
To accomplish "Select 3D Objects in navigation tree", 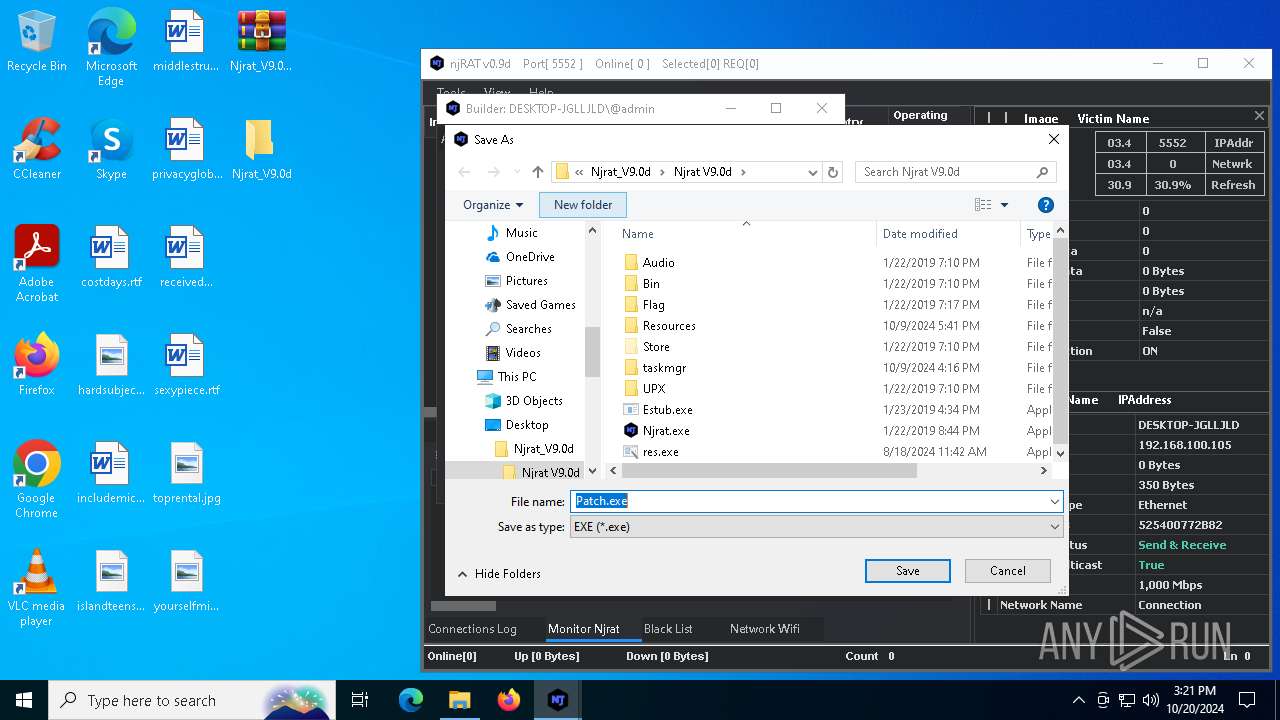I will tap(534, 401).
